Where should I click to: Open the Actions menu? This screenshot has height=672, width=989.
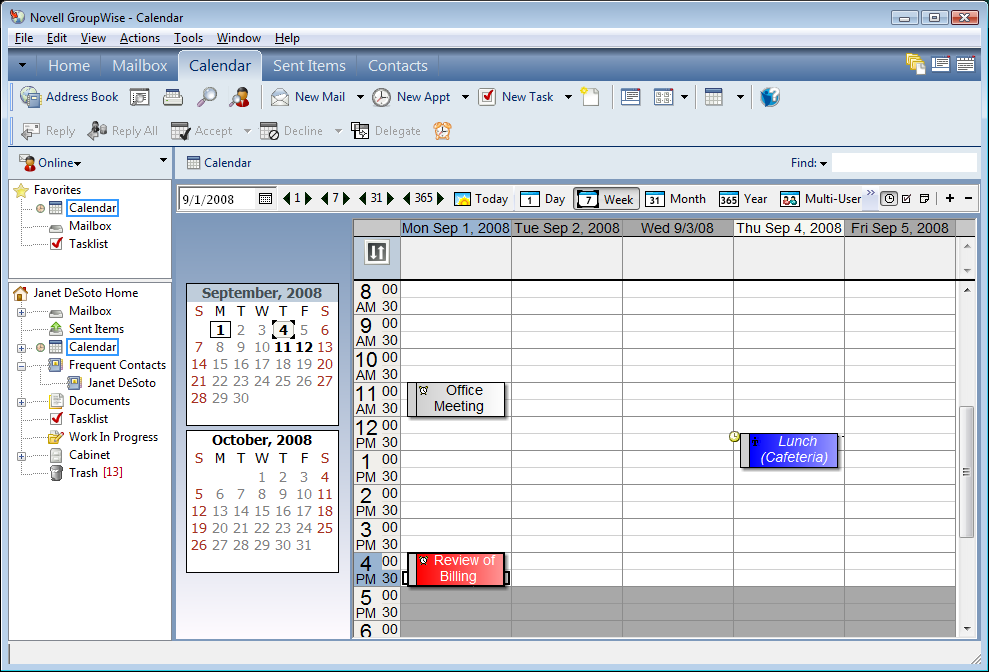[140, 38]
